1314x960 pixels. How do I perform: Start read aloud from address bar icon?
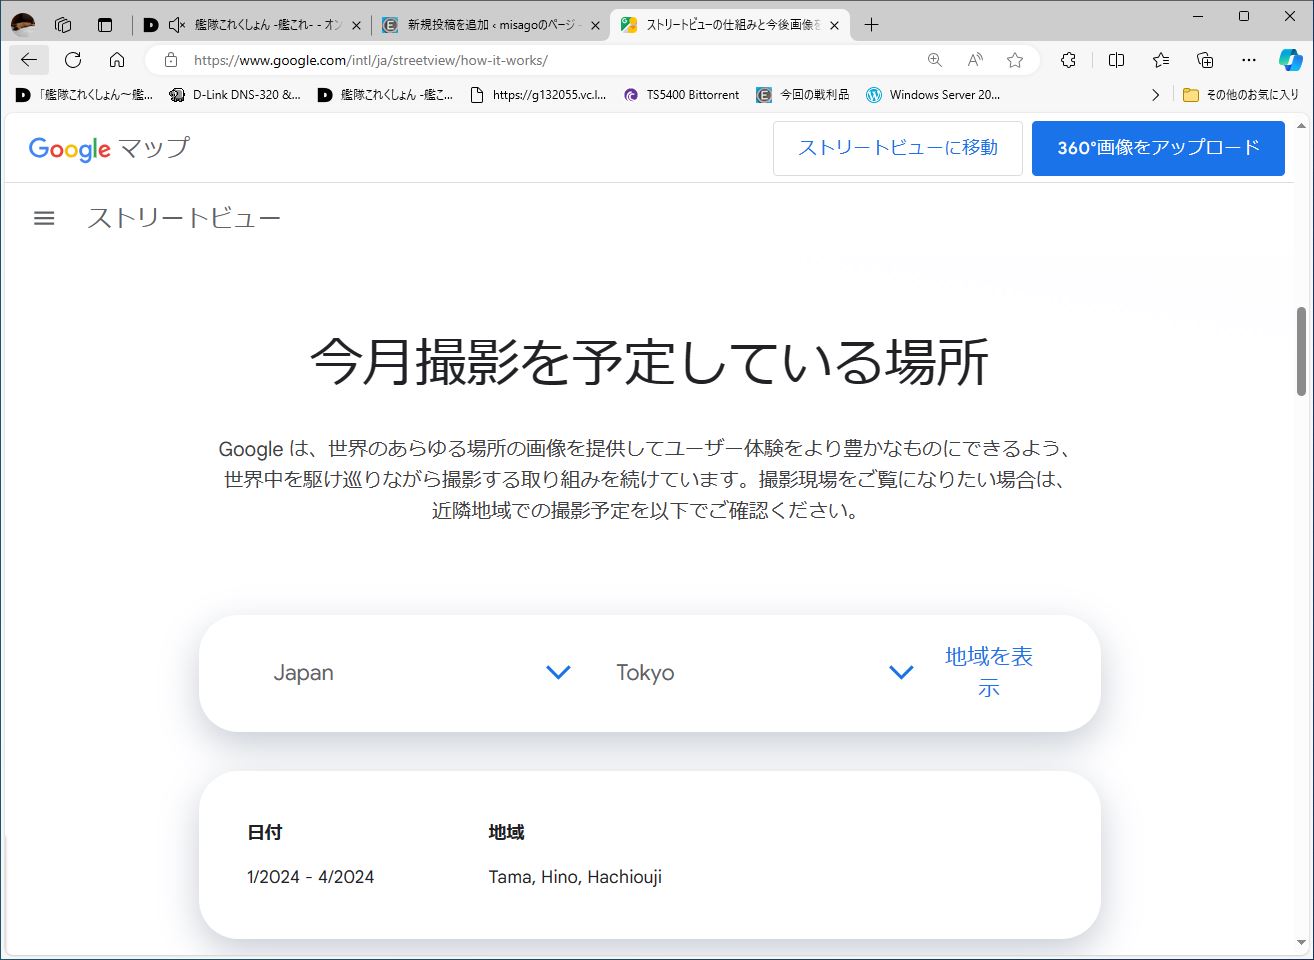pos(975,60)
